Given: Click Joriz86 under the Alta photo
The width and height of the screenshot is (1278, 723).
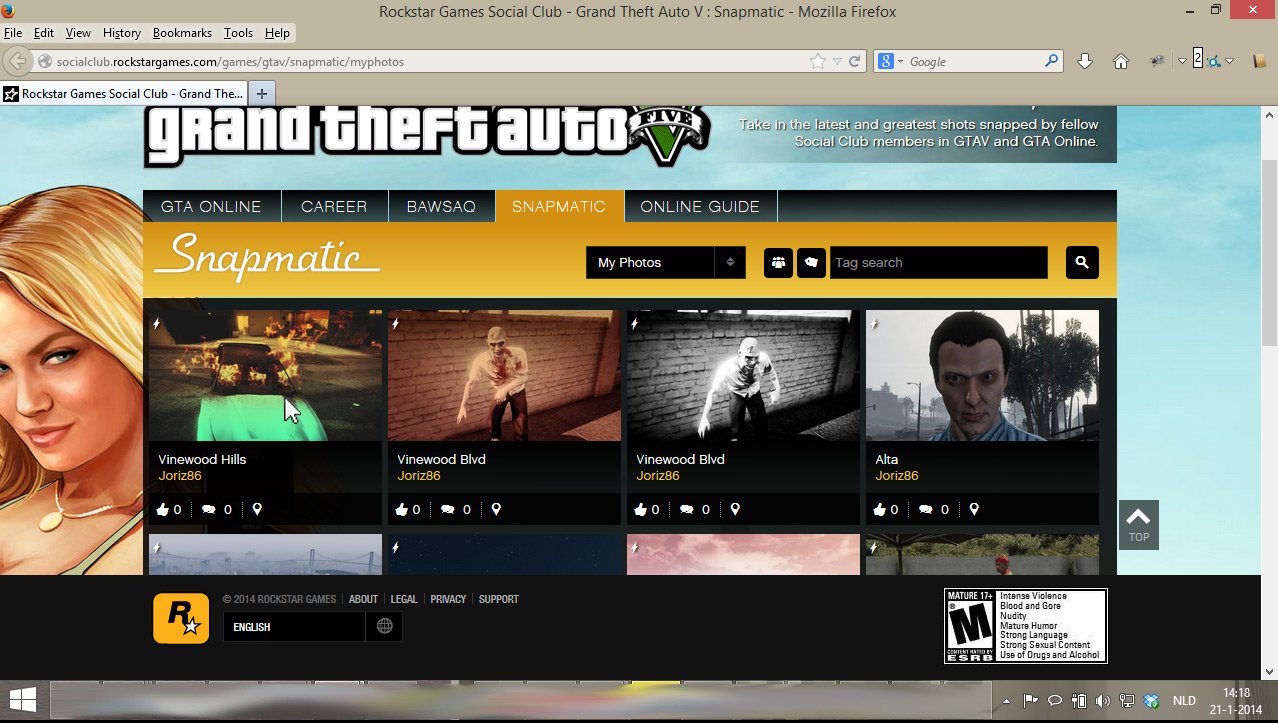Looking at the screenshot, I should [897, 476].
